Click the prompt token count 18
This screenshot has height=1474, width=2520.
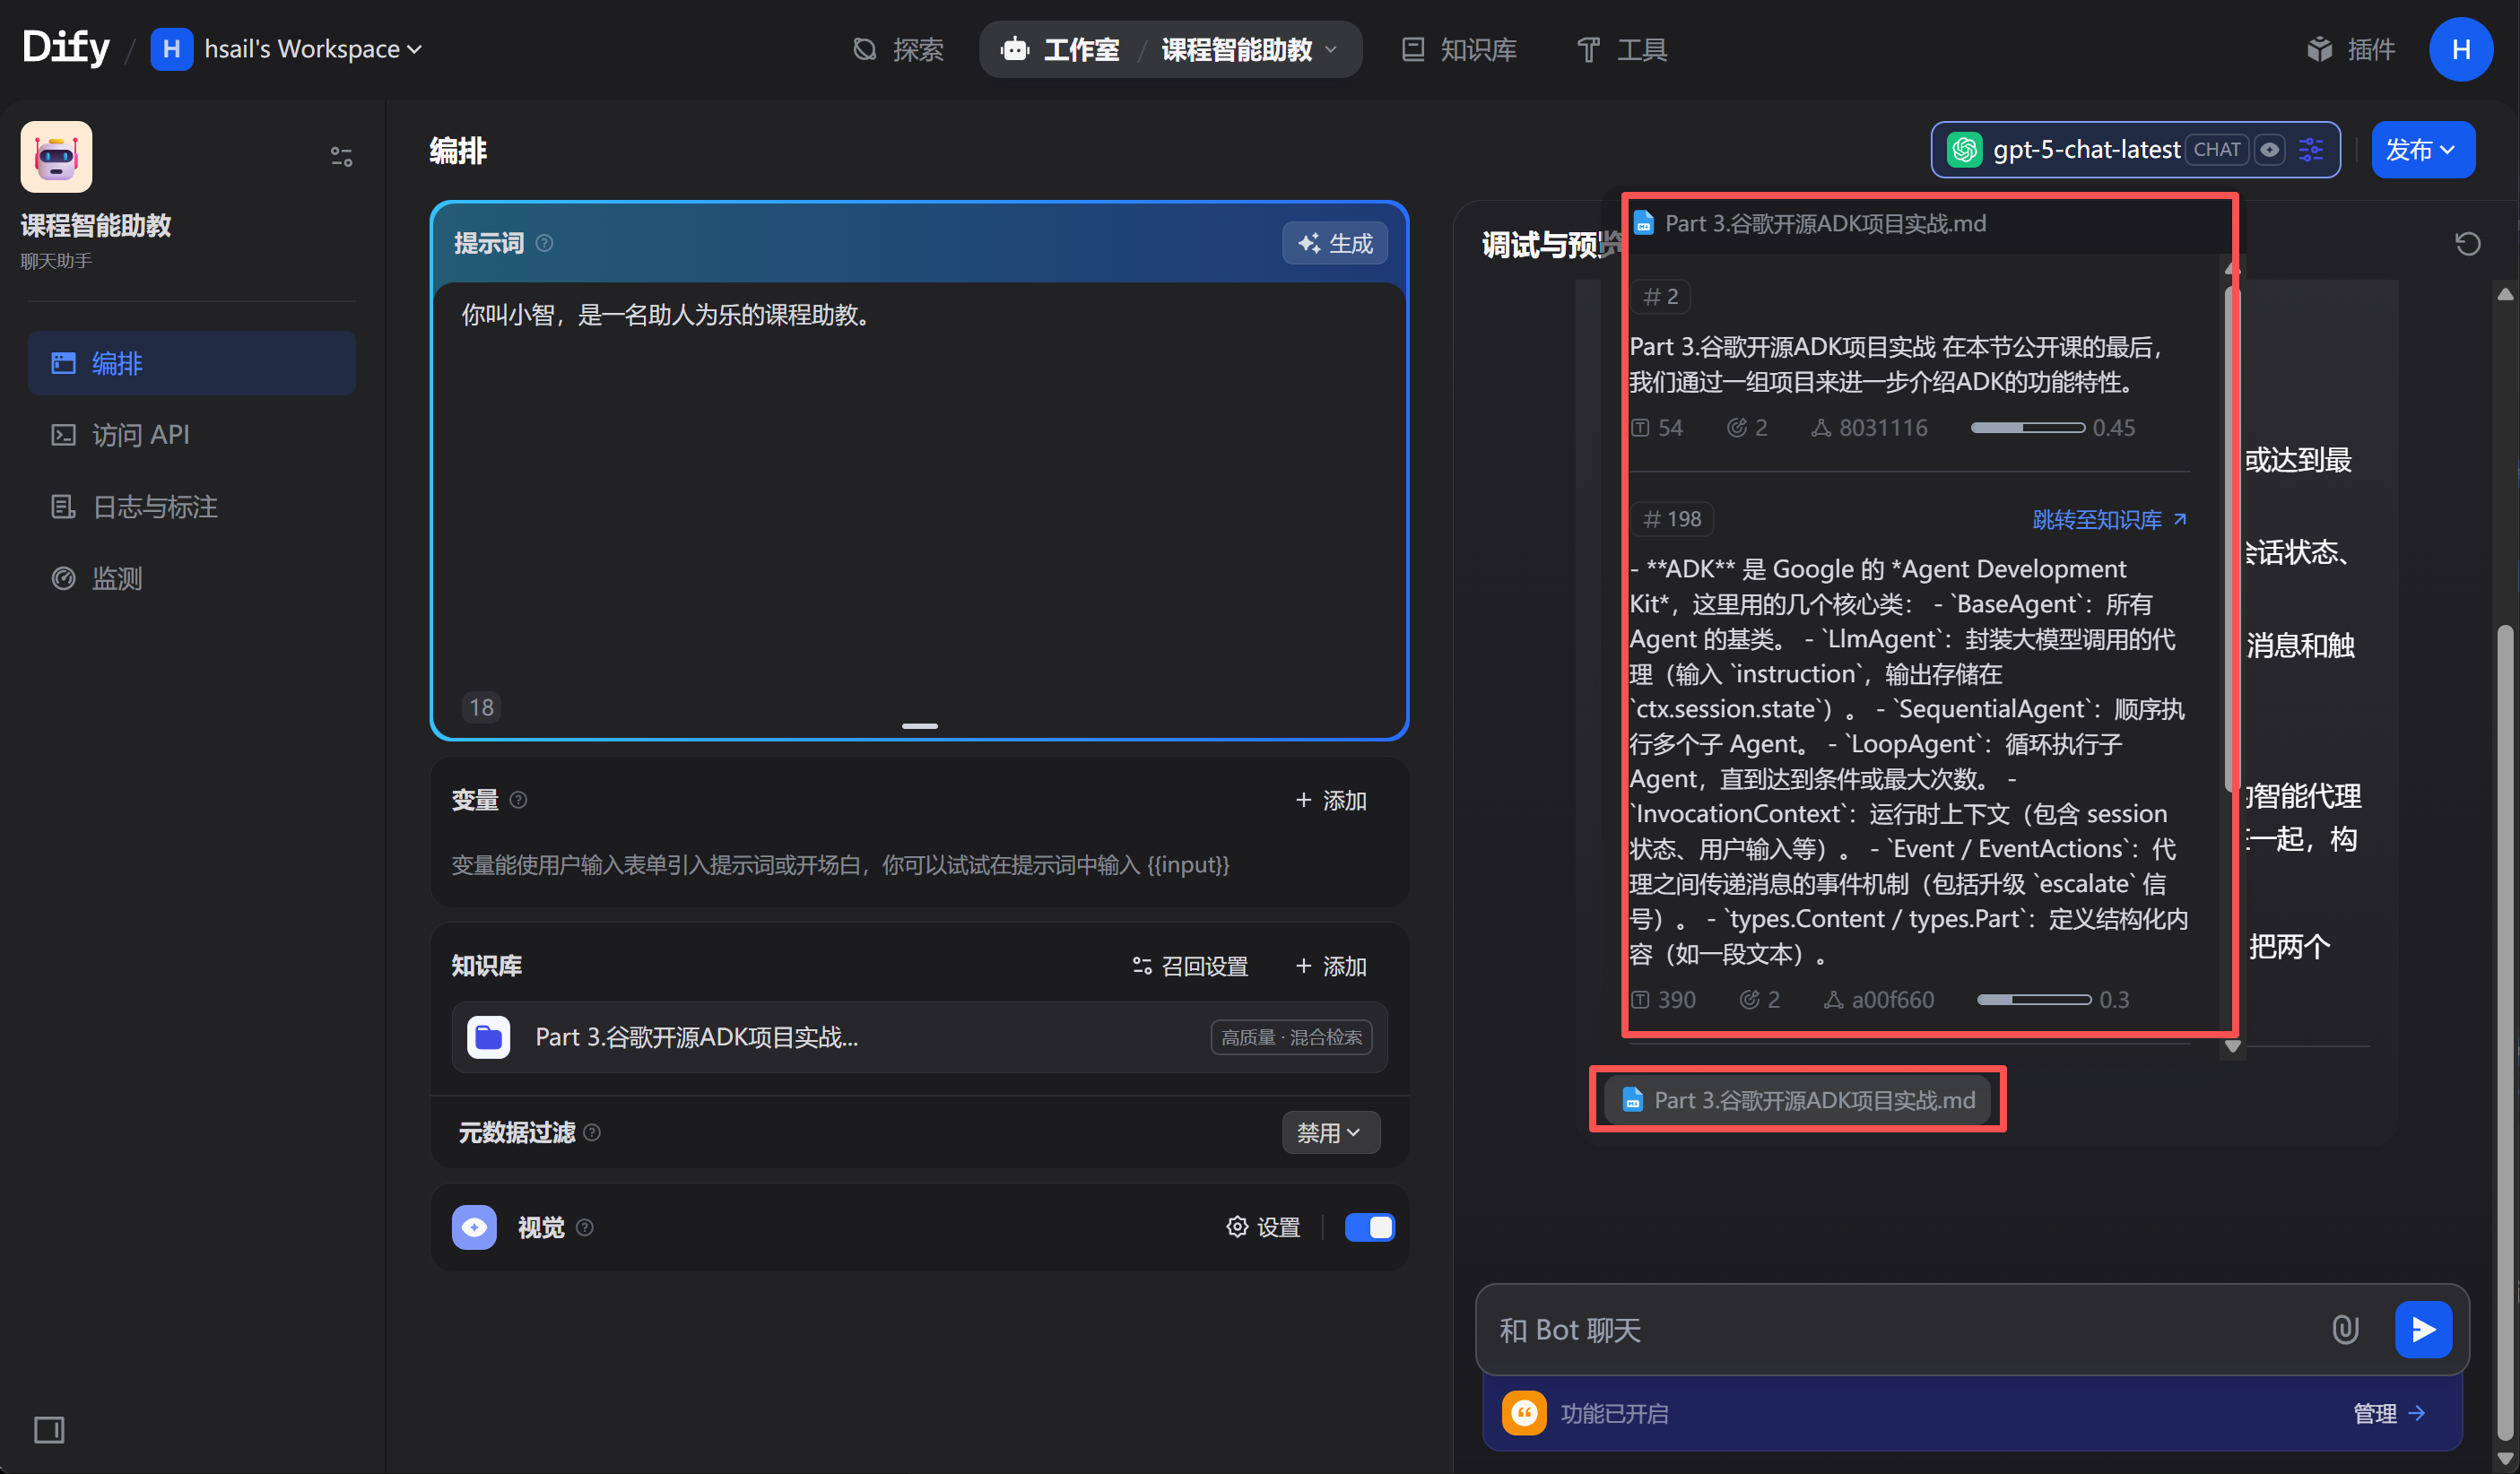(x=482, y=707)
